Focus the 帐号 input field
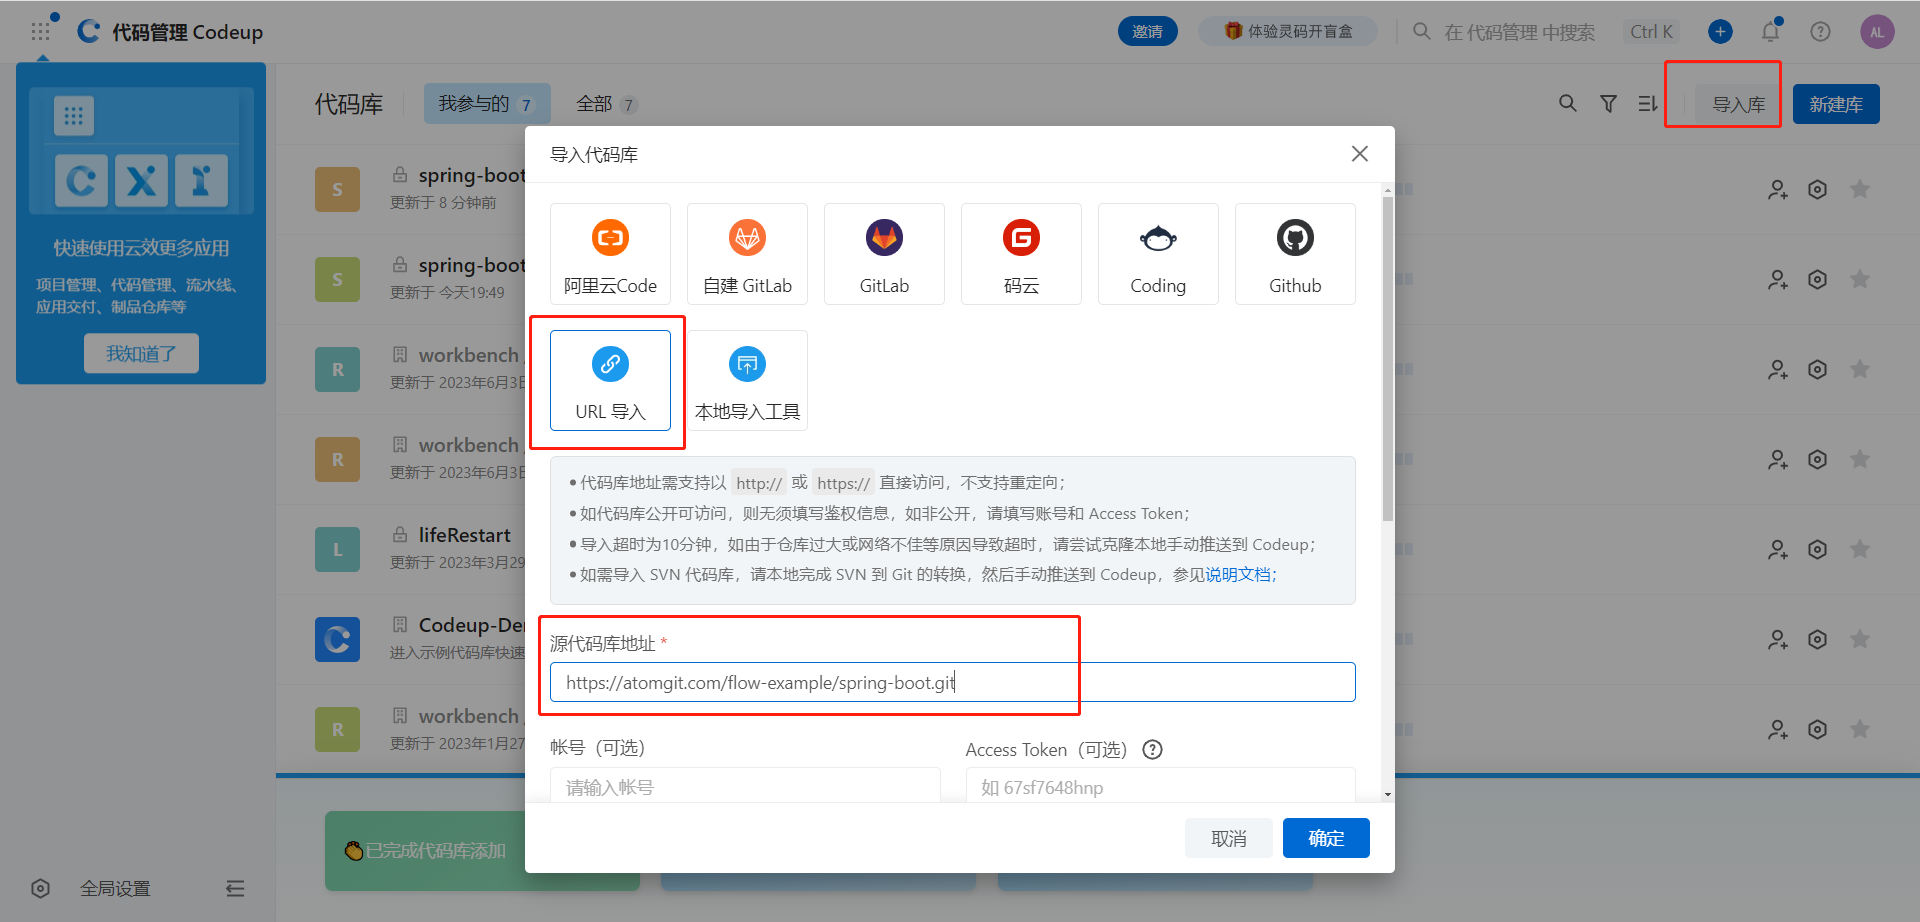This screenshot has height=922, width=1920. (745, 786)
